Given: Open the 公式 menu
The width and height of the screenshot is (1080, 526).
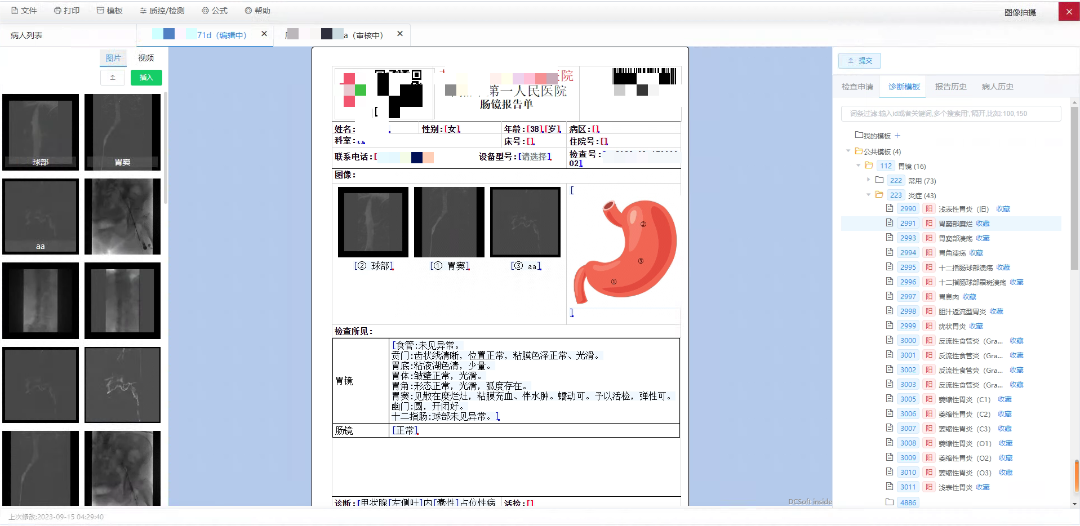Looking at the screenshot, I should 215,11.
